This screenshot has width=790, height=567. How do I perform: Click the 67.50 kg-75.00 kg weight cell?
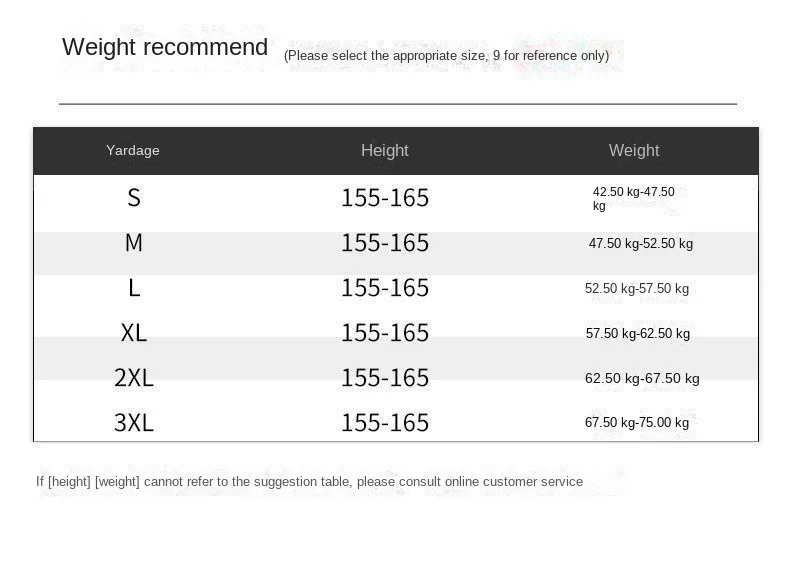[x=637, y=422]
